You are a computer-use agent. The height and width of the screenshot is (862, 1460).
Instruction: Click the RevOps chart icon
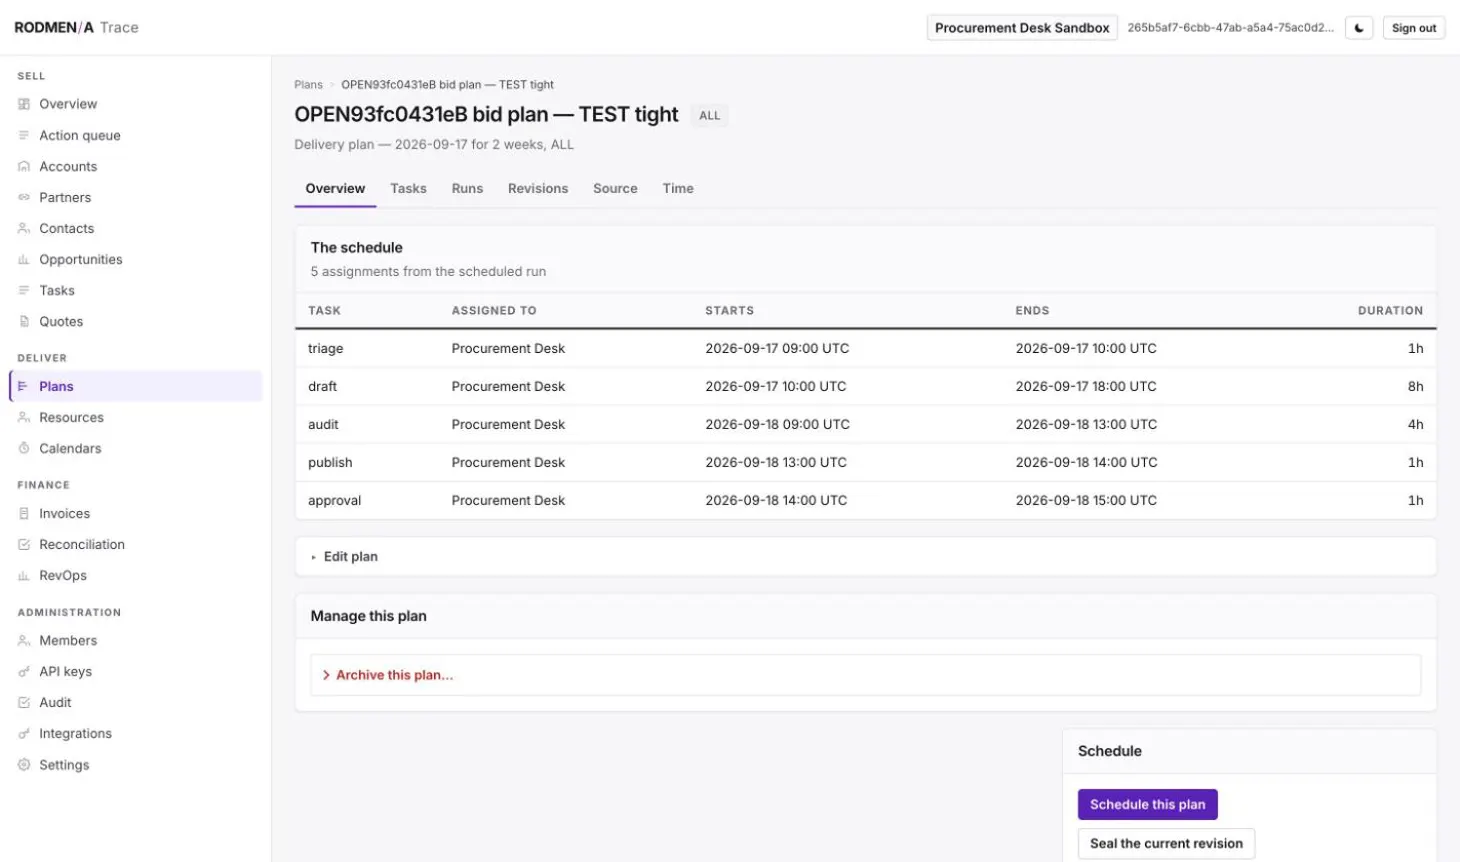click(24, 575)
